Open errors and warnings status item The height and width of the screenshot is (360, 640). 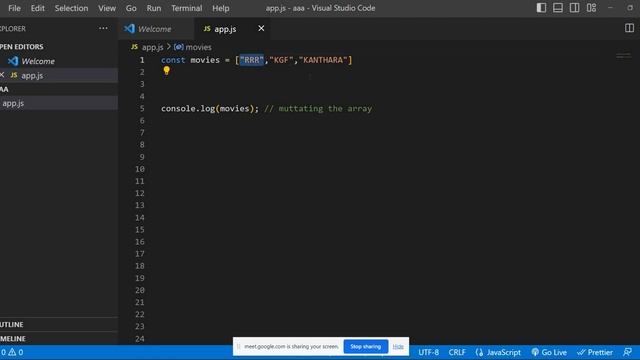point(12,352)
